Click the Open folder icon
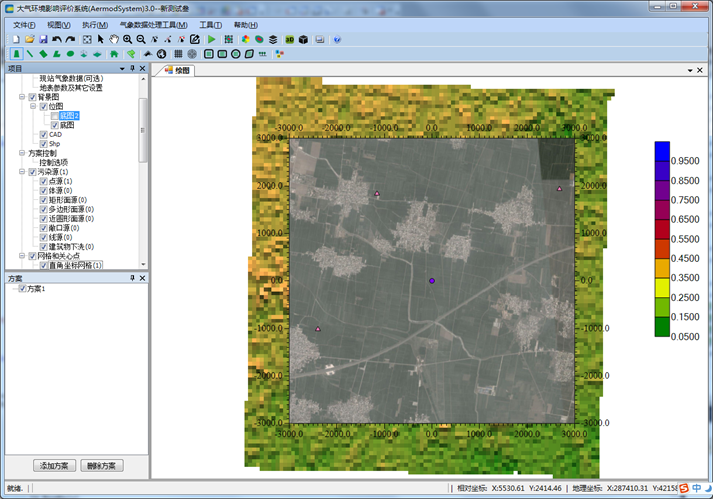 coord(31,40)
